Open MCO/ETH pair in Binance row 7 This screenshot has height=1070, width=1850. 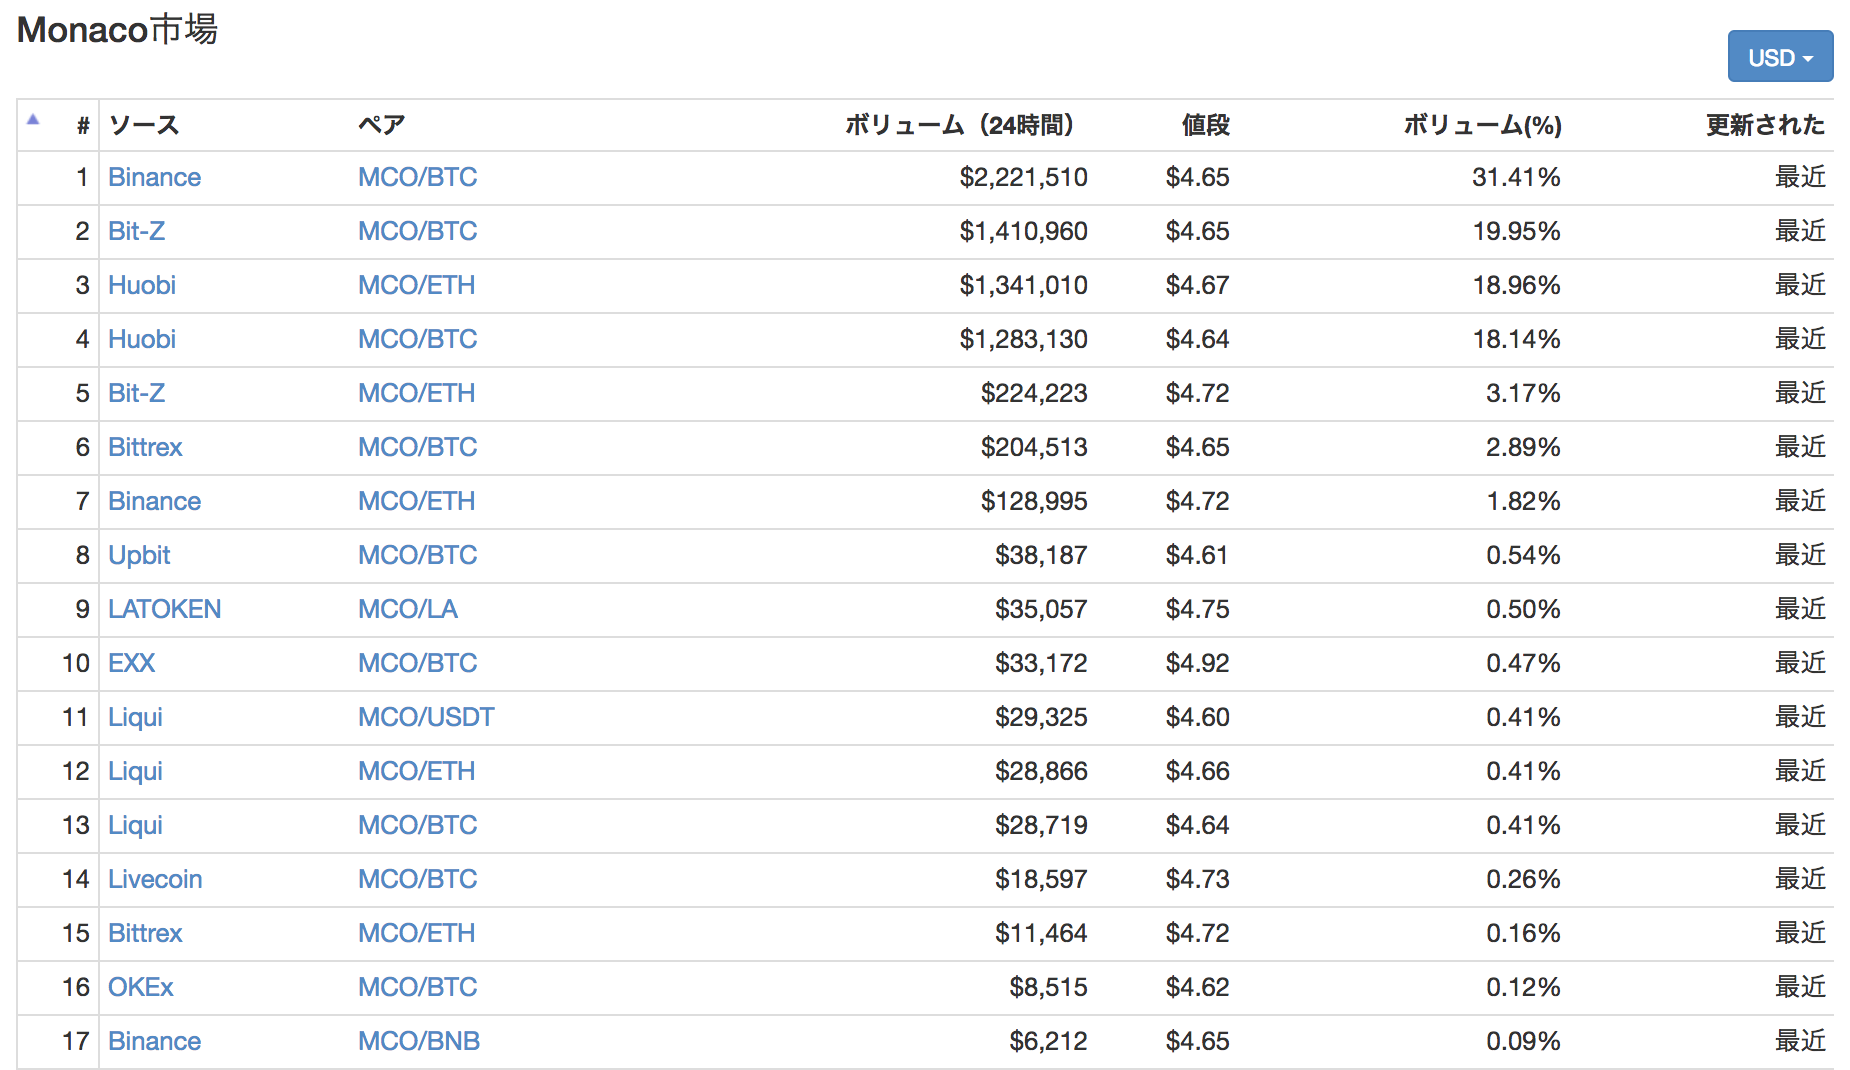416,501
